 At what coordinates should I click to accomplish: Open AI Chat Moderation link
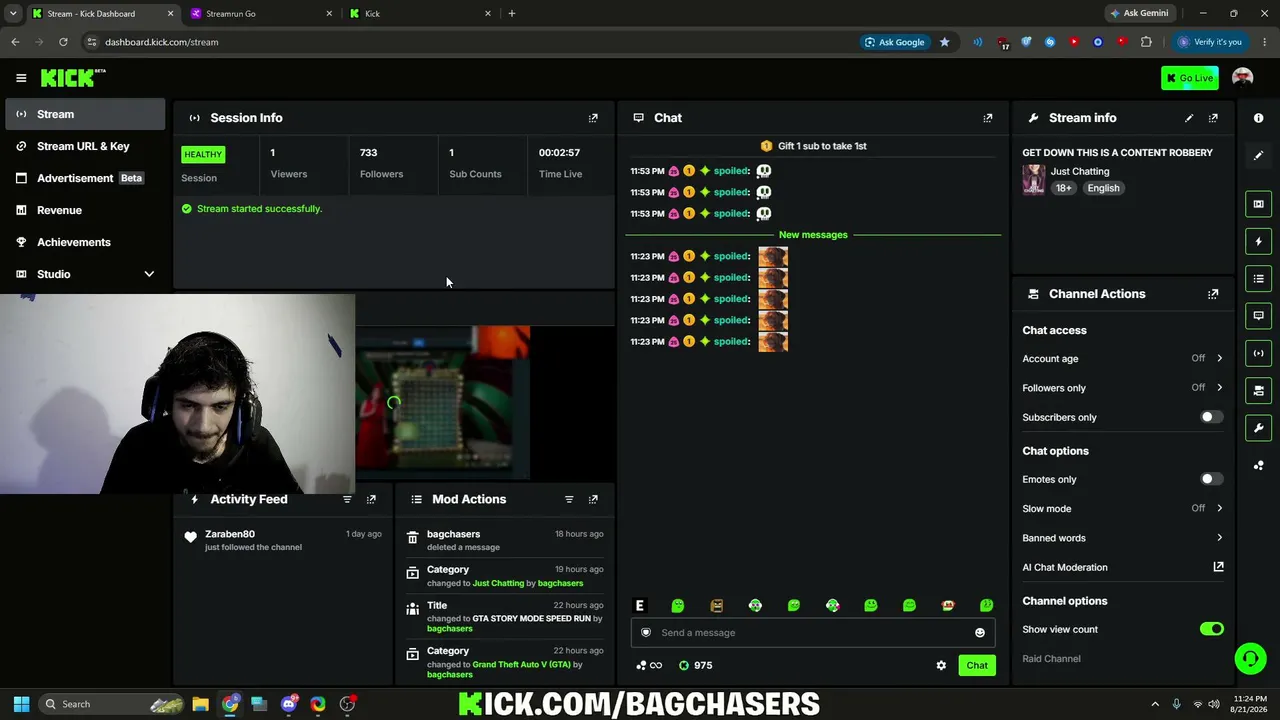pyautogui.click(x=1123, y=567)
